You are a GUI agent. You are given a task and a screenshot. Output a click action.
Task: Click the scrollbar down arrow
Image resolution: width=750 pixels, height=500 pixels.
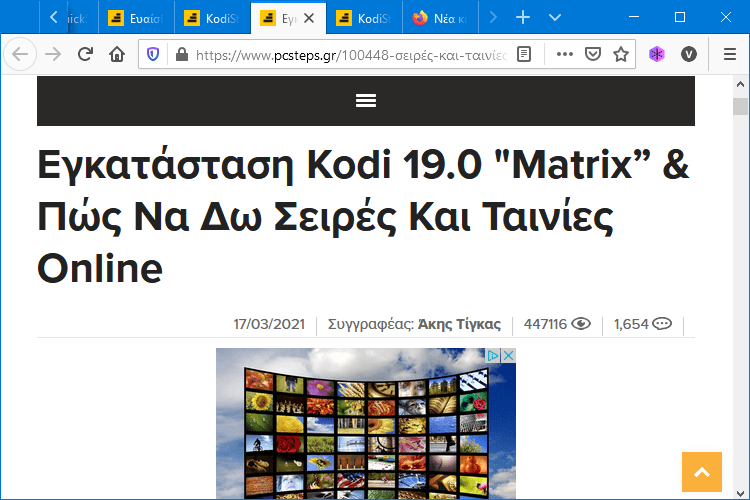(x=740, y=493)
